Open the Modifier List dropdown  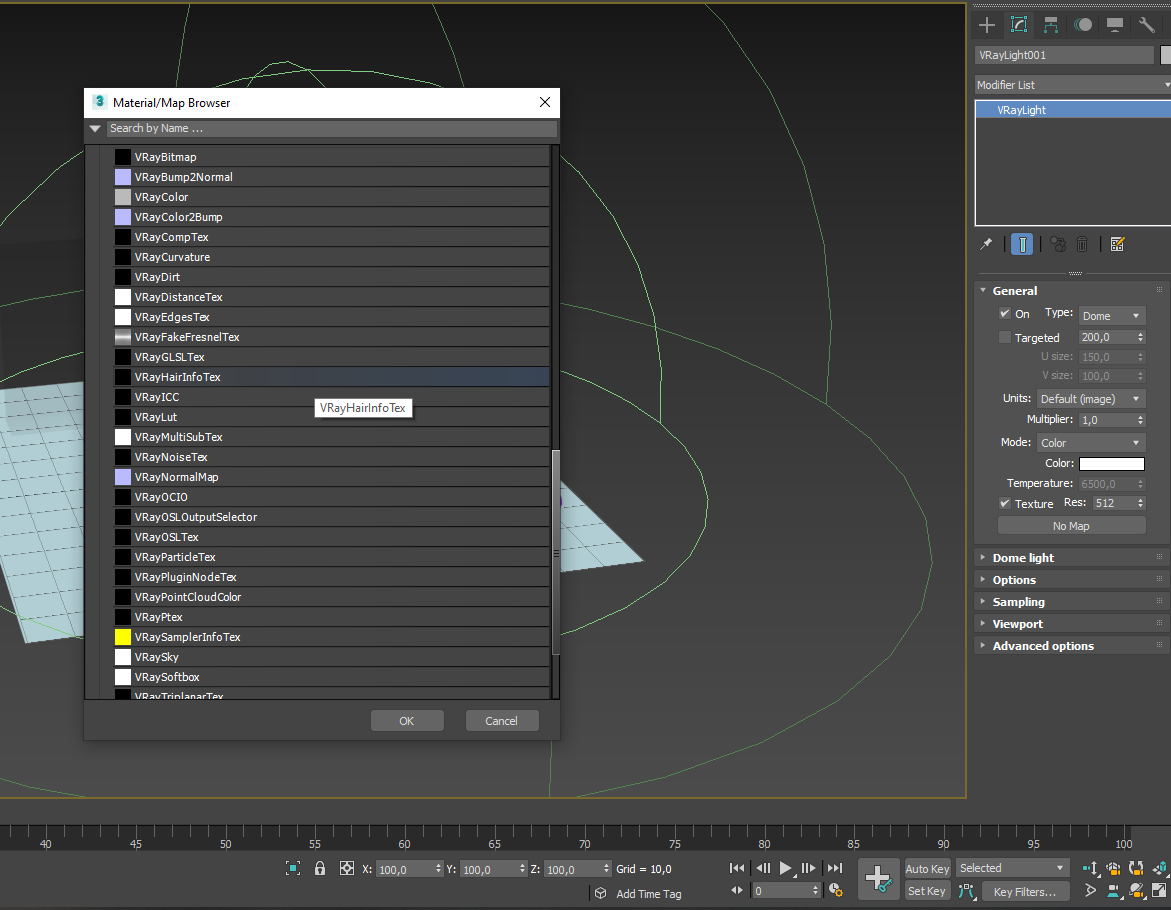pyautogui.click(x=1073, y=85)
